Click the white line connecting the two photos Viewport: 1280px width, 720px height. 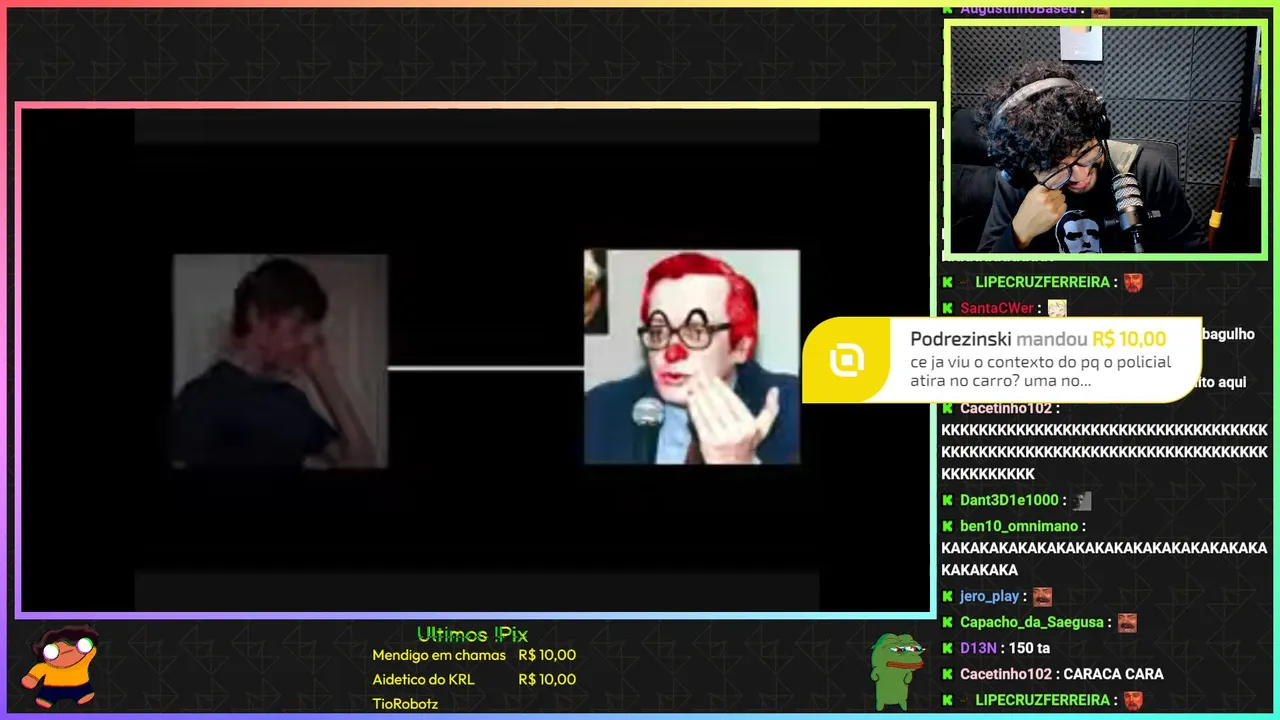486,368
